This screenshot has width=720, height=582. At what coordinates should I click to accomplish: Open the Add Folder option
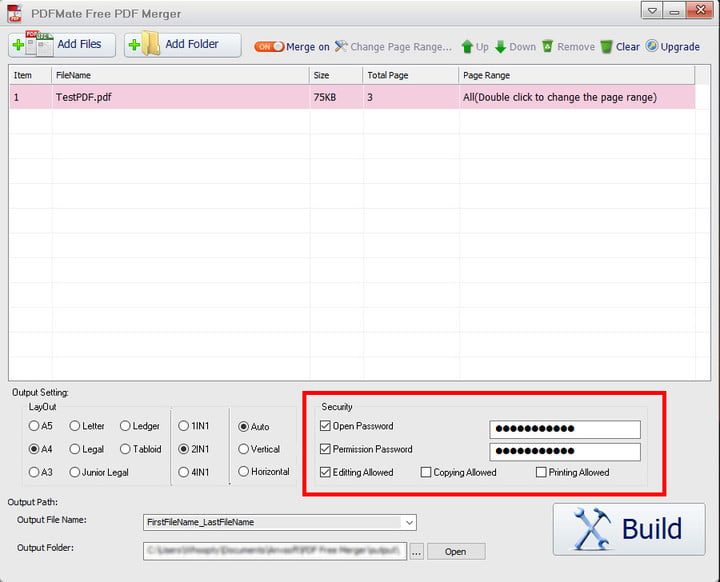click(184, 45)
